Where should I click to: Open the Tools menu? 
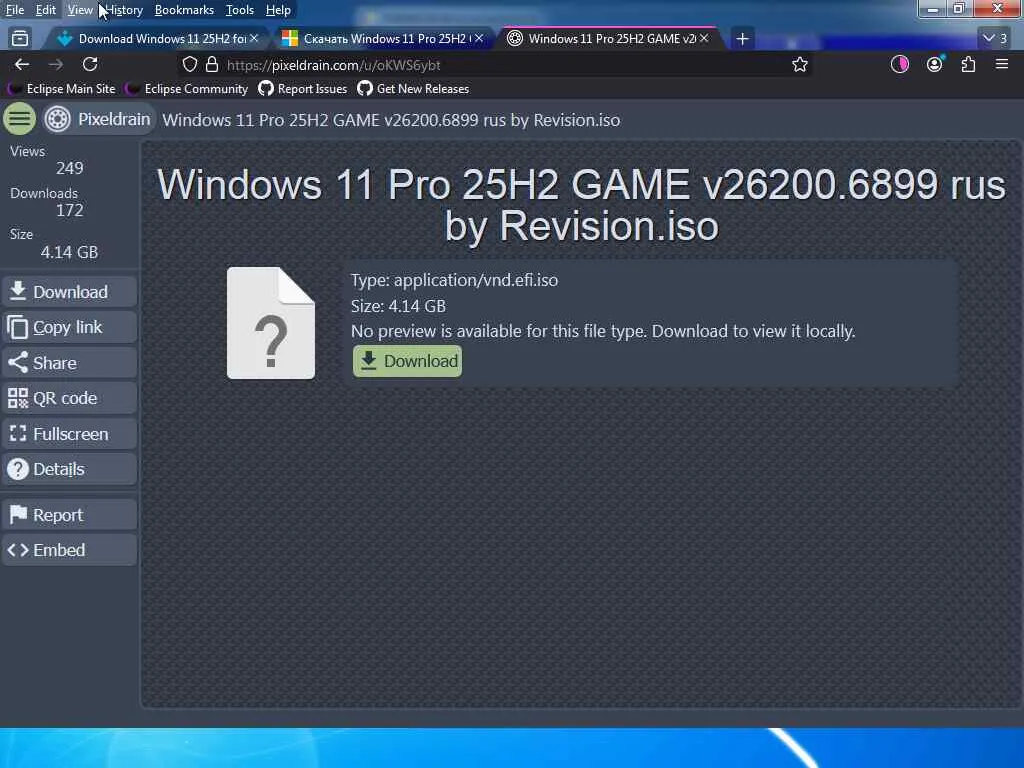(240, 10)
